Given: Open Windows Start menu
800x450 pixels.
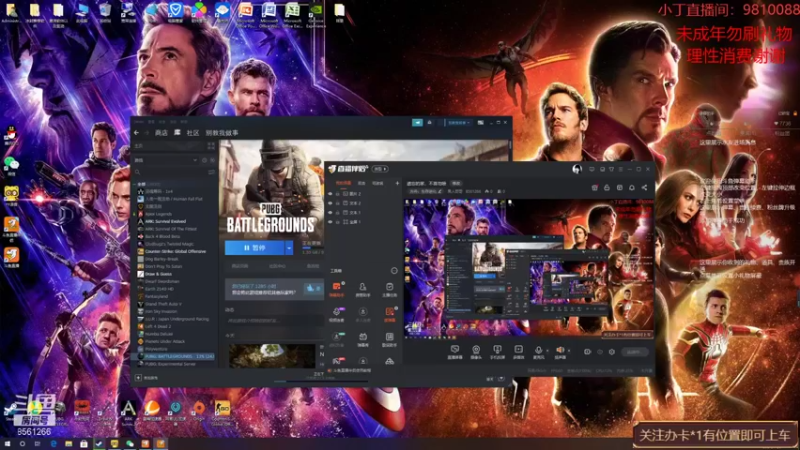Looking at the screenshot, I should [x=7, y=444].
